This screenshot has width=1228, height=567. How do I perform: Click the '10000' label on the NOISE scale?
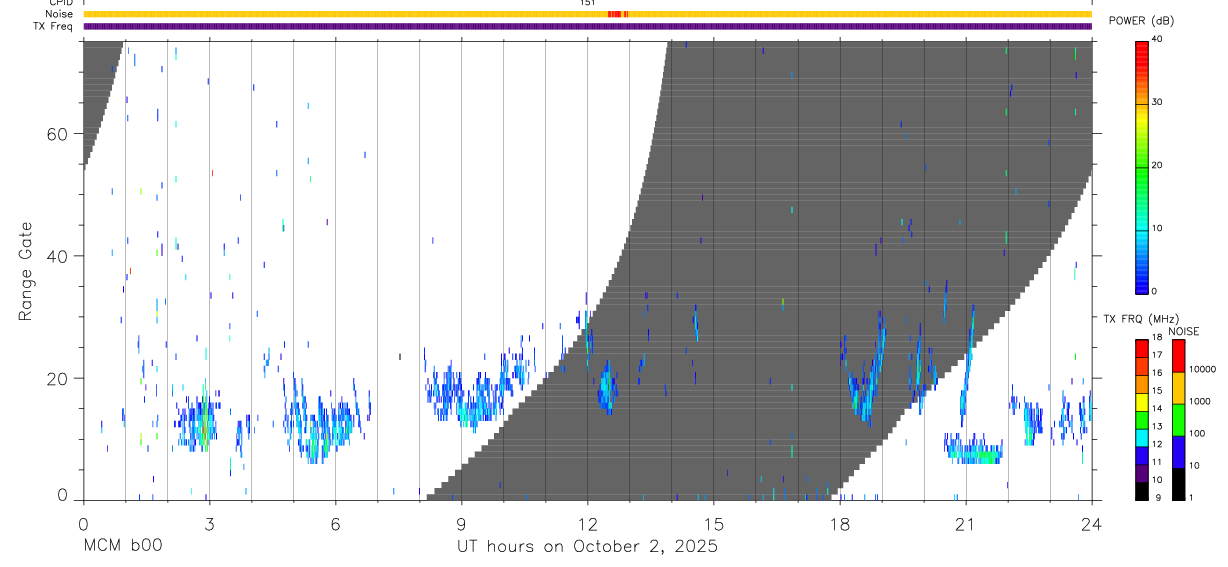(x=1203, y=369)
